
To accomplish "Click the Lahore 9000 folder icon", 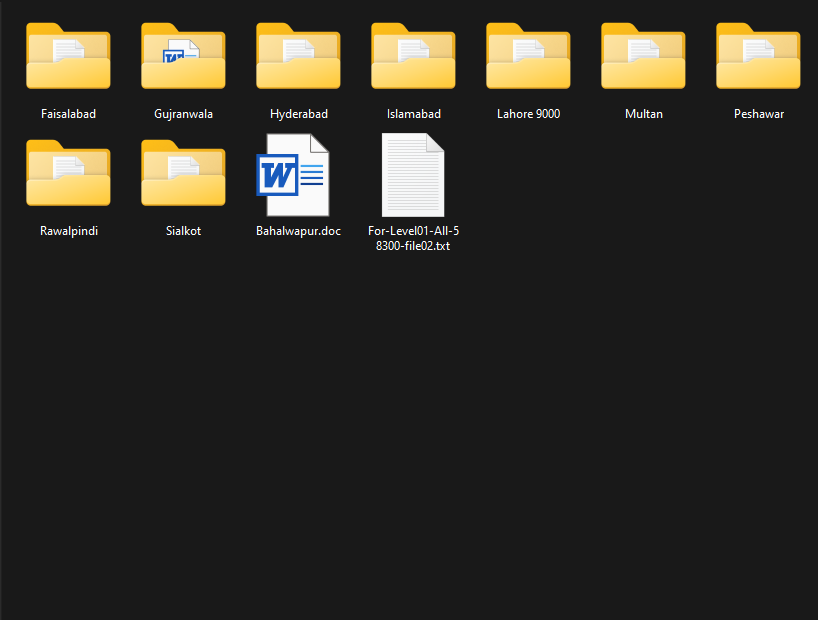I will coord(528,57).
